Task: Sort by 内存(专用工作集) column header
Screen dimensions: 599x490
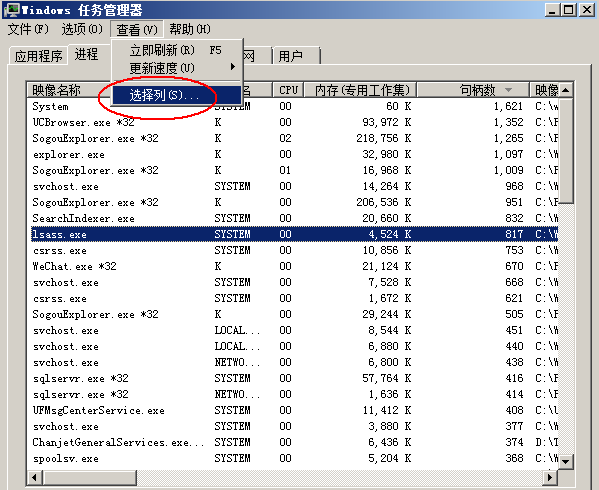Action: (360, 90)
